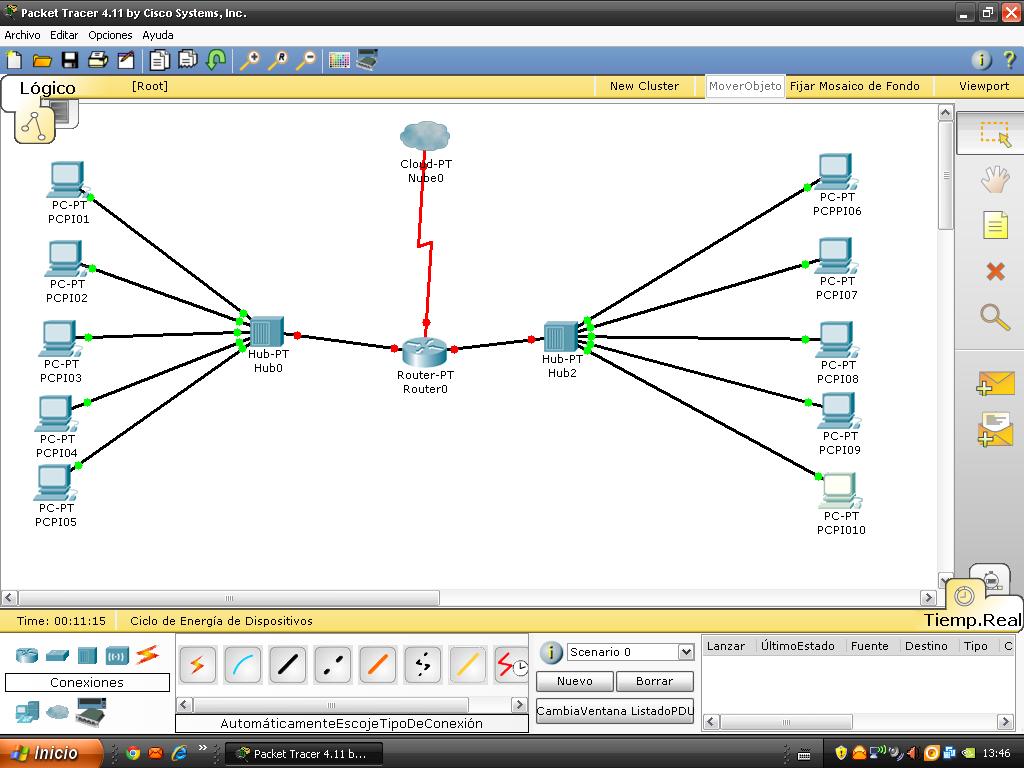Show network information via i icon
This screenshot has height=768, width=1024.
(981, 60)
